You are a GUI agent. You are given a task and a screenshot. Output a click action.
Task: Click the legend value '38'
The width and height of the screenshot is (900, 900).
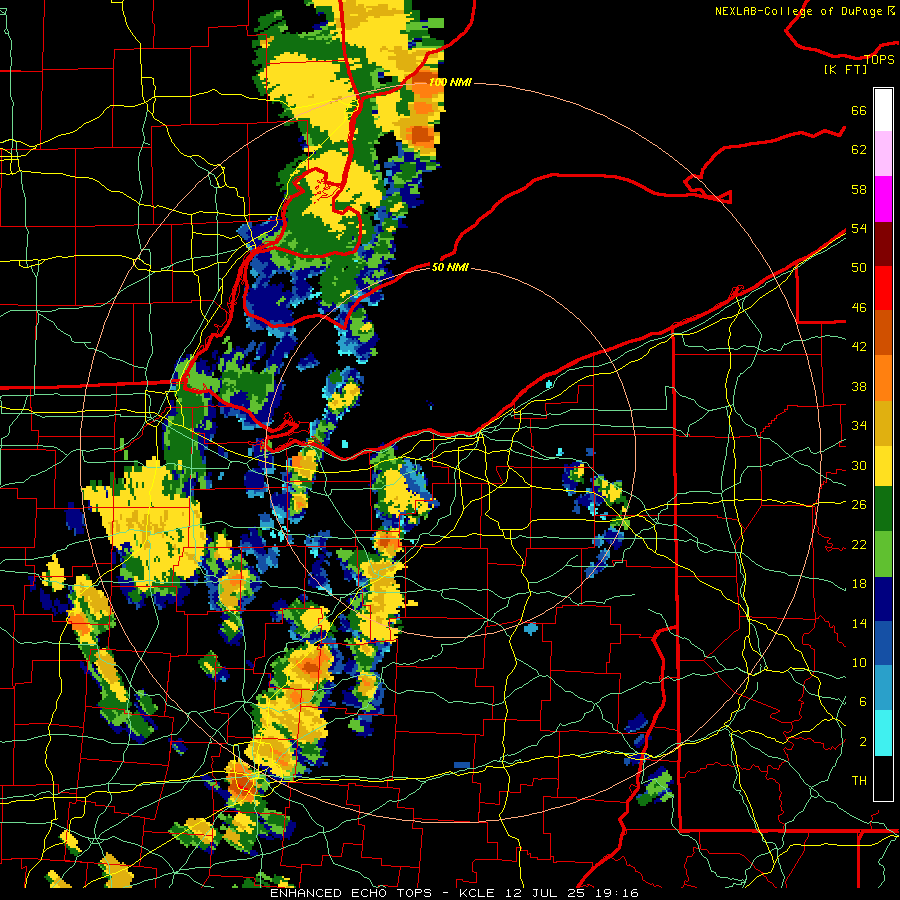click(x=859, y=386)
